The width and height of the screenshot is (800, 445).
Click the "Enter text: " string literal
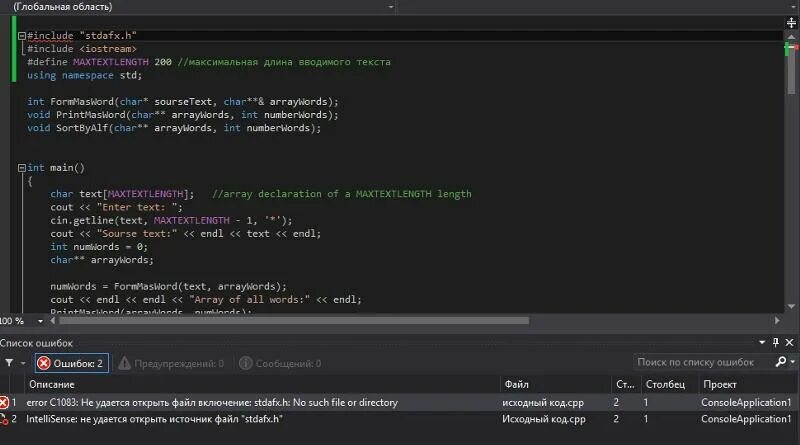tap(137, 207)
